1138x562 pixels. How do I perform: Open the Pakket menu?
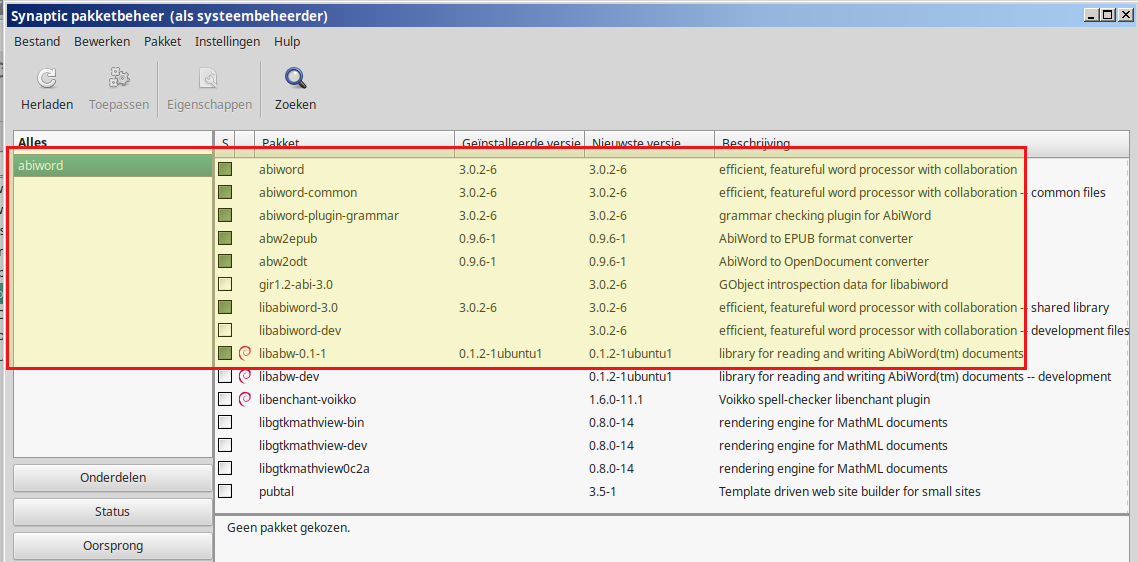(x=163, y=41)
